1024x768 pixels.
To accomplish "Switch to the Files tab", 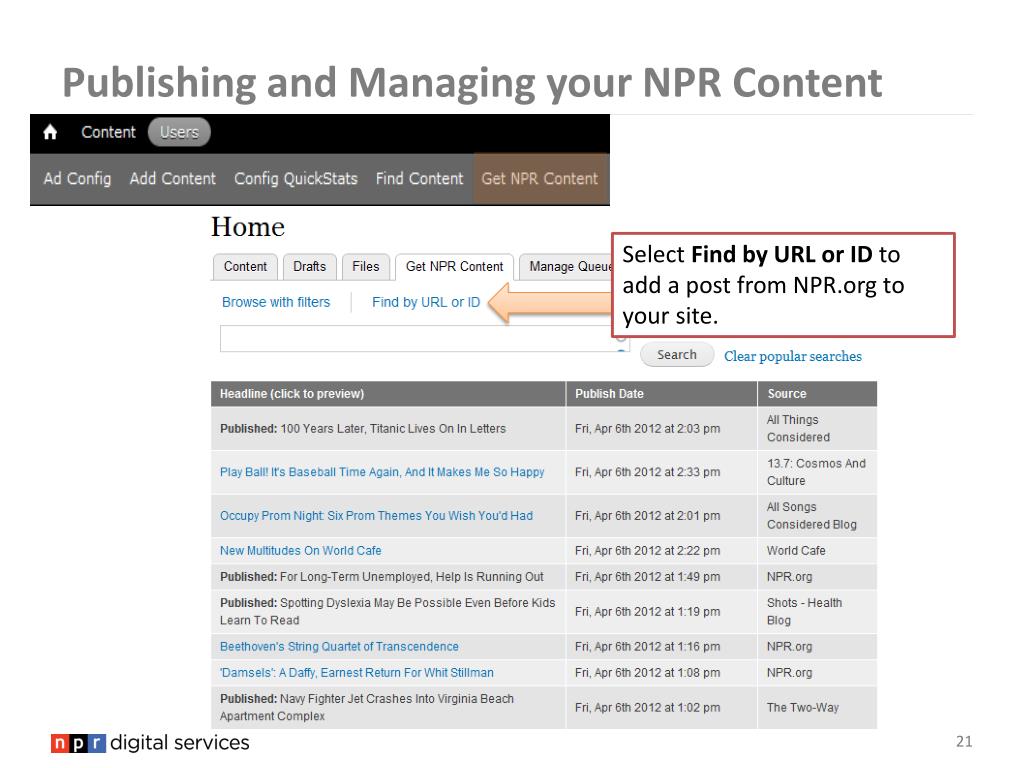I will pyautogui.click(x=366, y=267).
